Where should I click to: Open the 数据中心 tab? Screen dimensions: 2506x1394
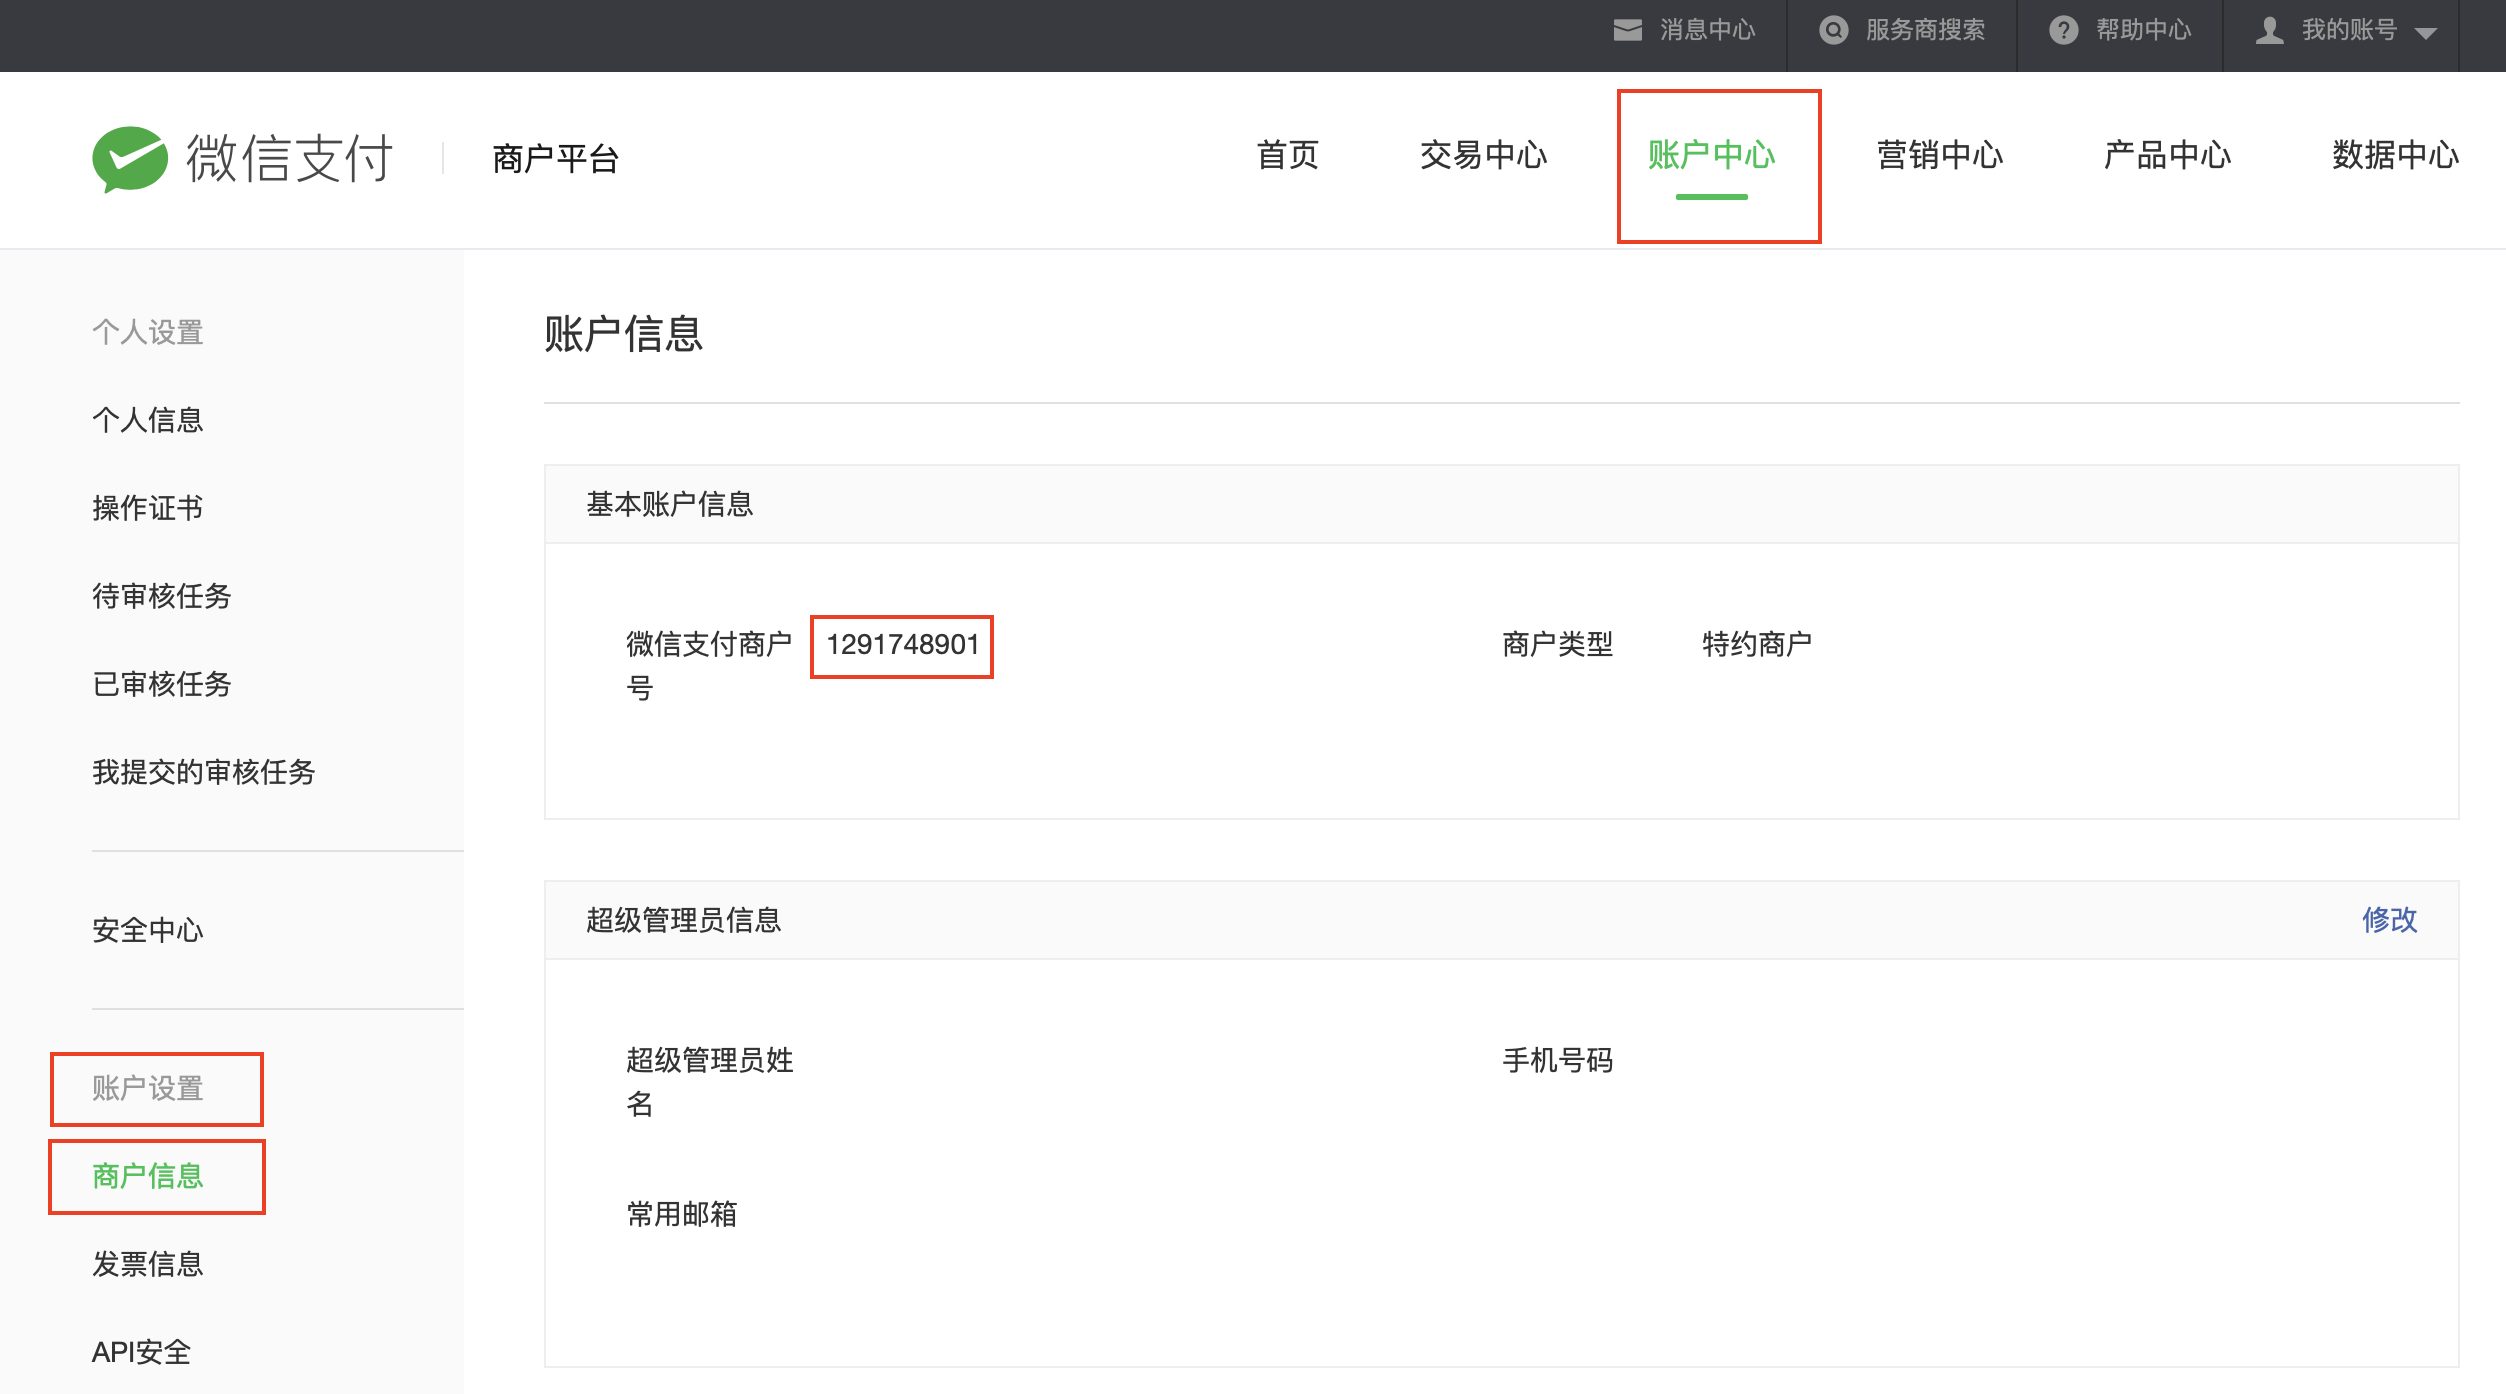tap(2395, 155)
